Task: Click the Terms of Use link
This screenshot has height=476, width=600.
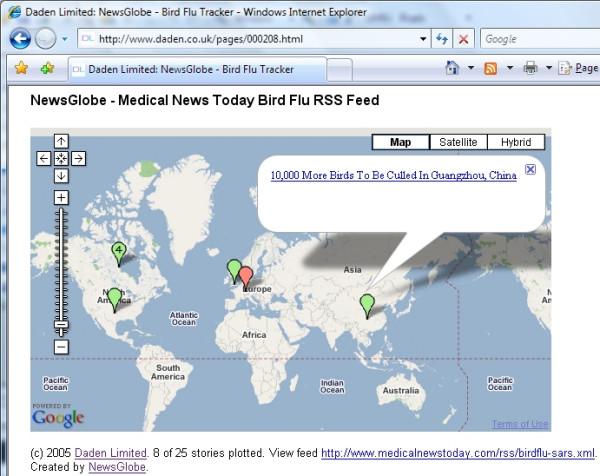Action: pyautogui.click(x=520, y=424)
